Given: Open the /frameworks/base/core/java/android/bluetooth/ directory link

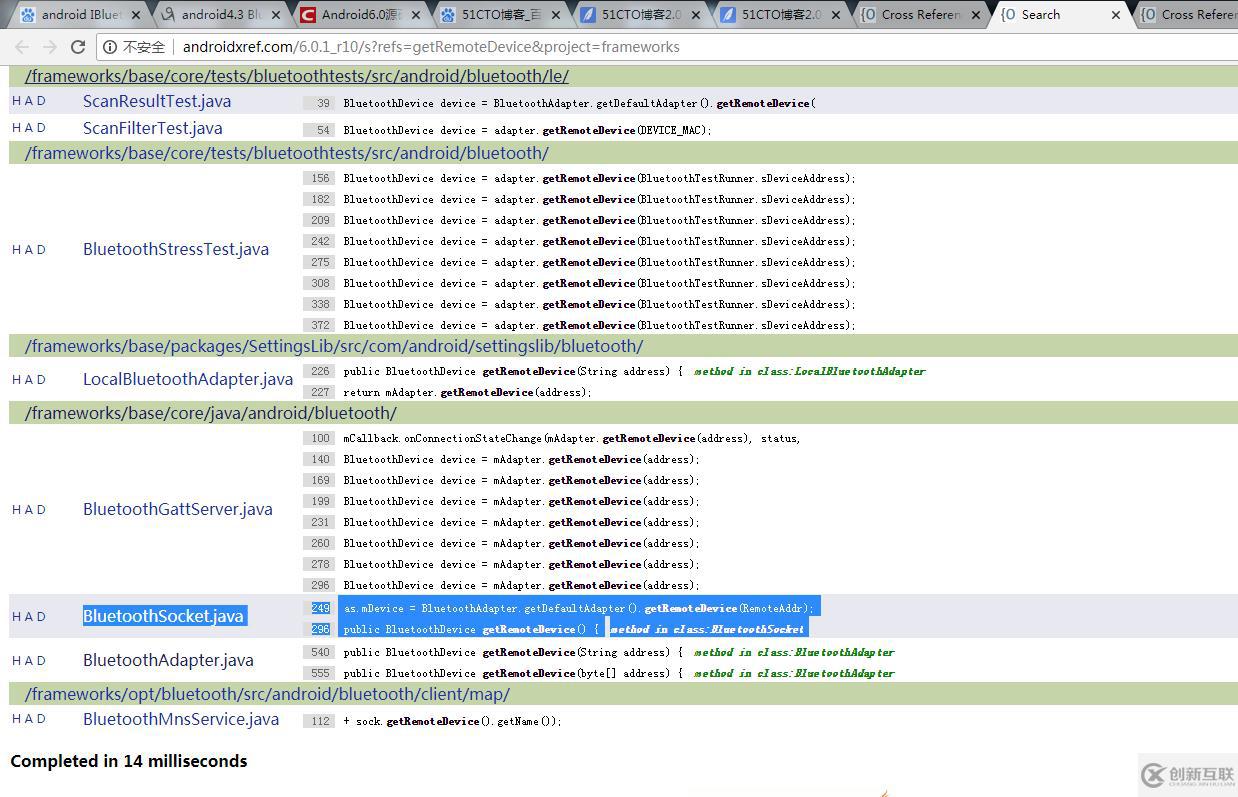Looking at the screenshot, I should point(211,413).
